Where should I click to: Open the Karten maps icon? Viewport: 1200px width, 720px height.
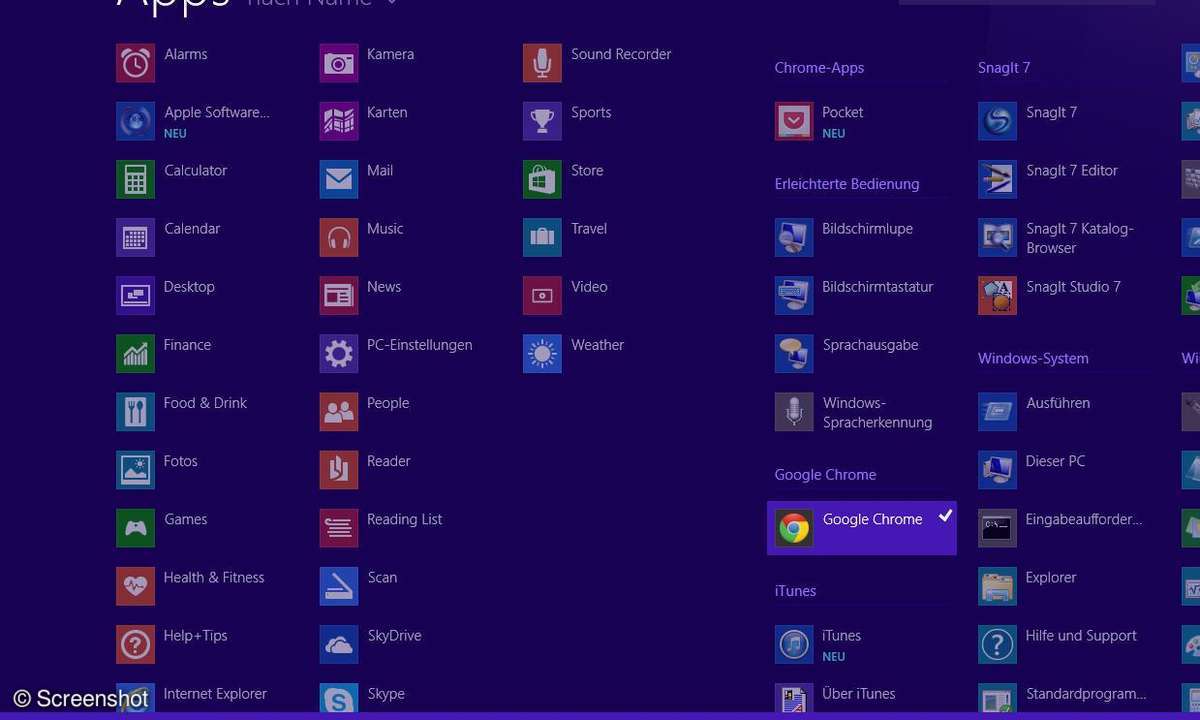pyautogui.click(x=339, y=121)
